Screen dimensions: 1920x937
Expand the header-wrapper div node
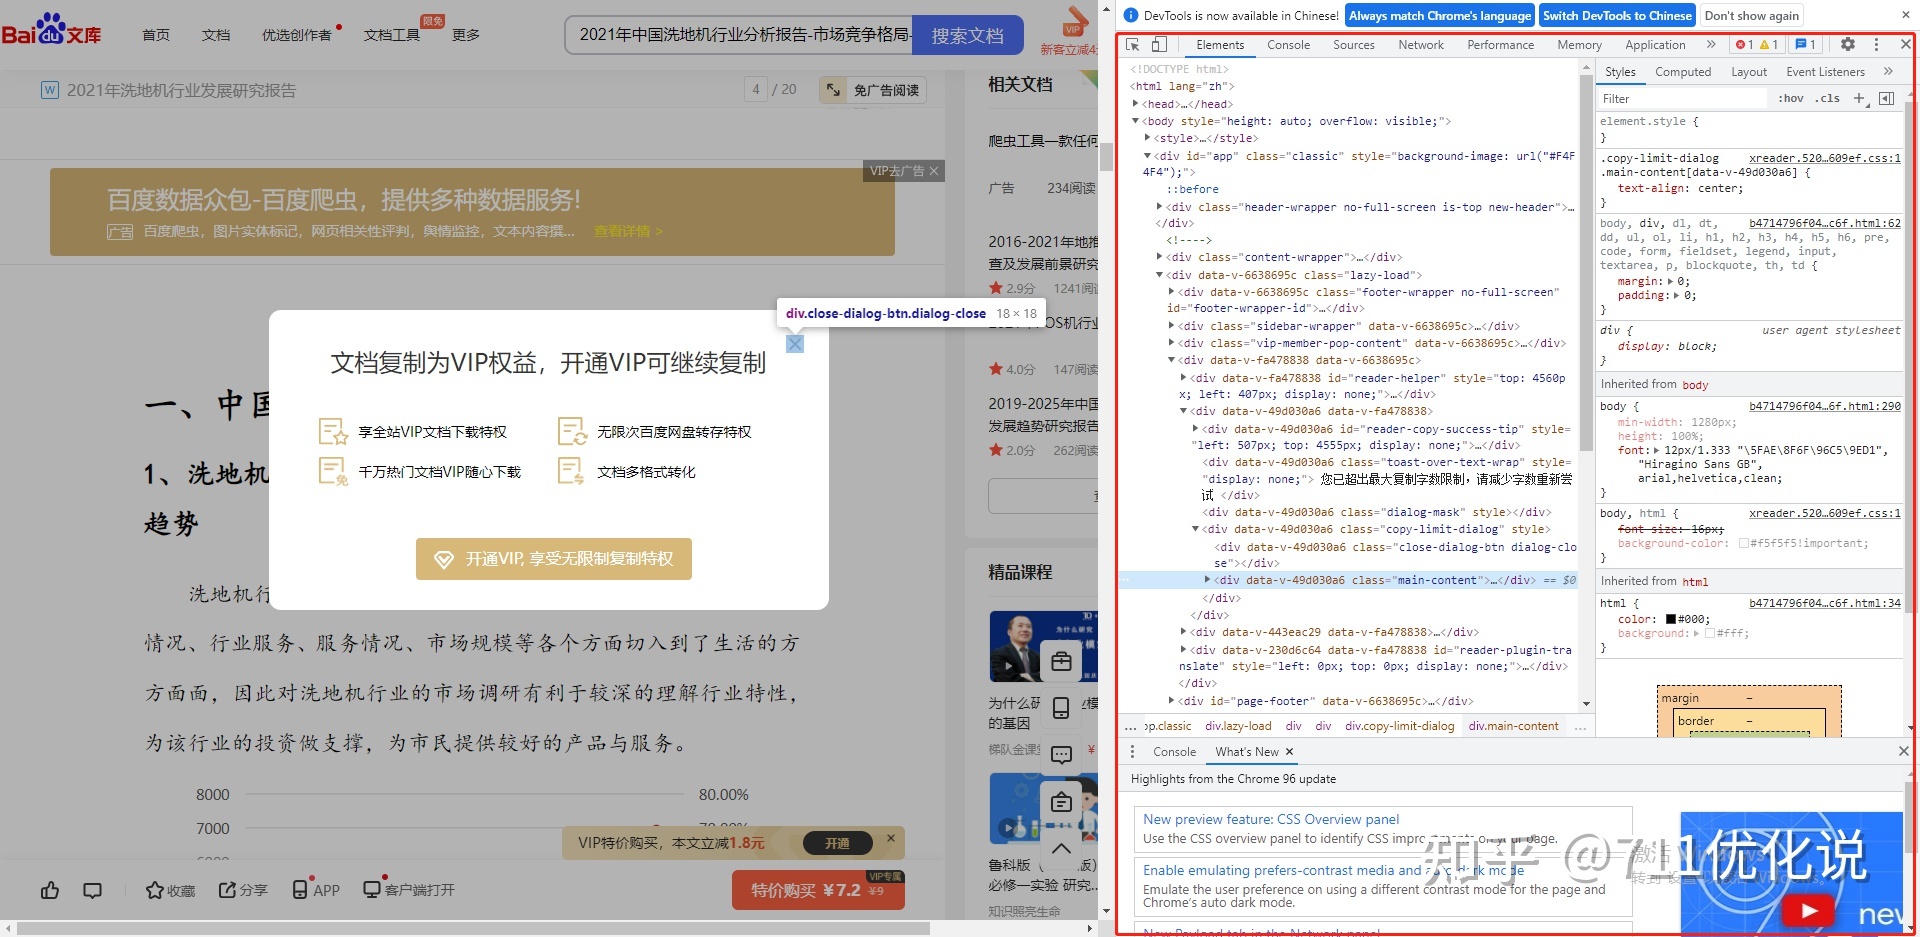click(x=1159, y=207)
